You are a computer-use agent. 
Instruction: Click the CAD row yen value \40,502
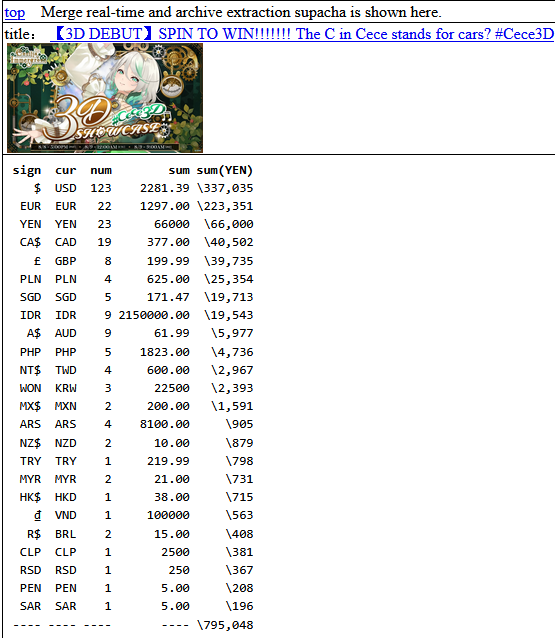229,242
